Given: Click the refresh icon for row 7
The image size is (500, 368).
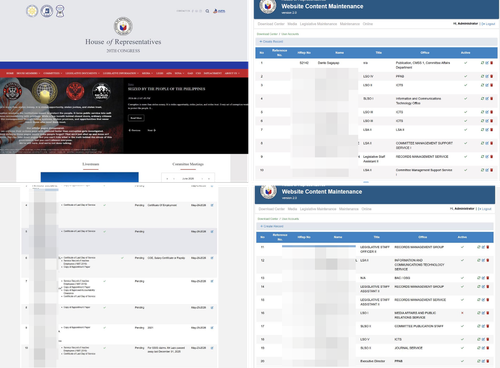Looking at the screenshot, I should tap(482, 130).
